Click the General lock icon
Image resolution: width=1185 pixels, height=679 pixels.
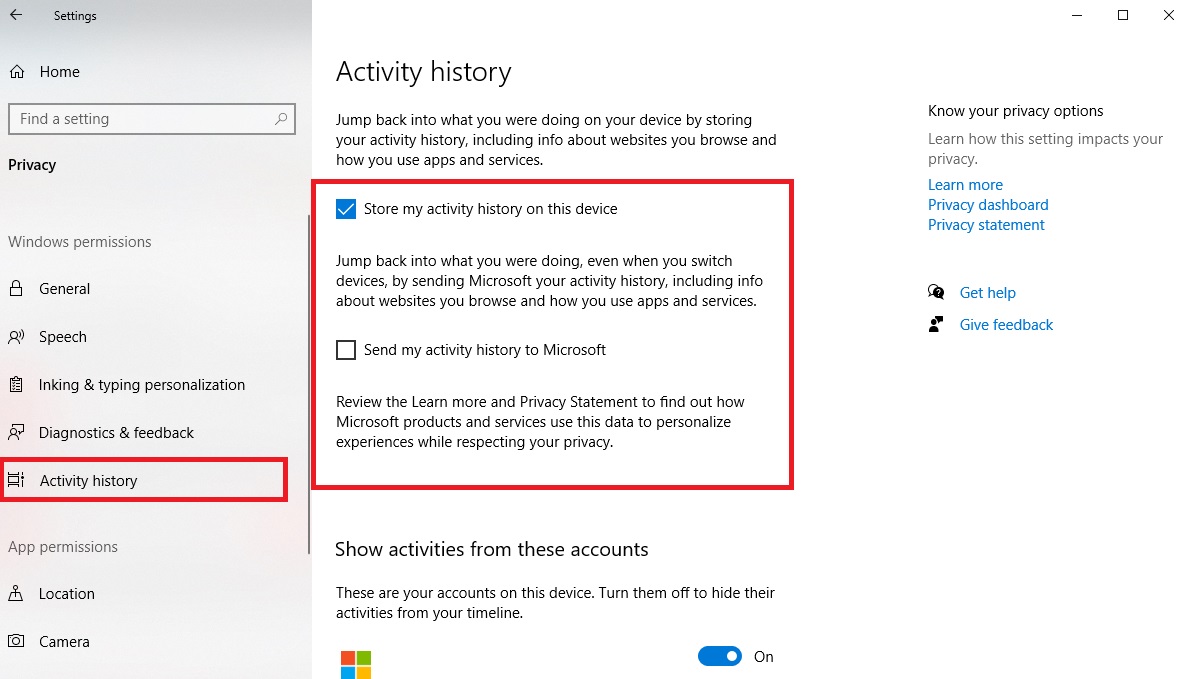point(16,289)
